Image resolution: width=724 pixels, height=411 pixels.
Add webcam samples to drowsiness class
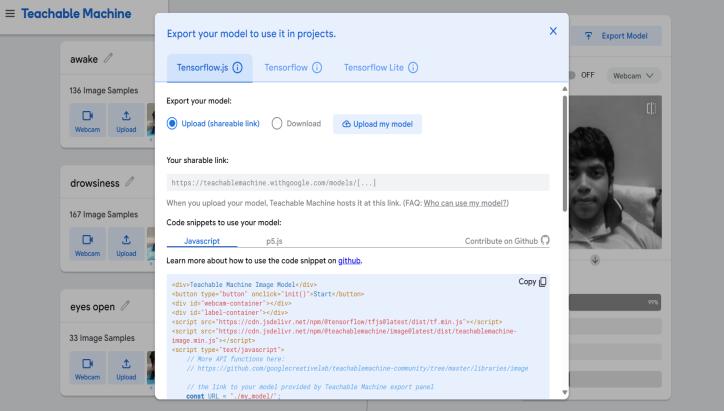pyautogui.click(x=88, y=244)
